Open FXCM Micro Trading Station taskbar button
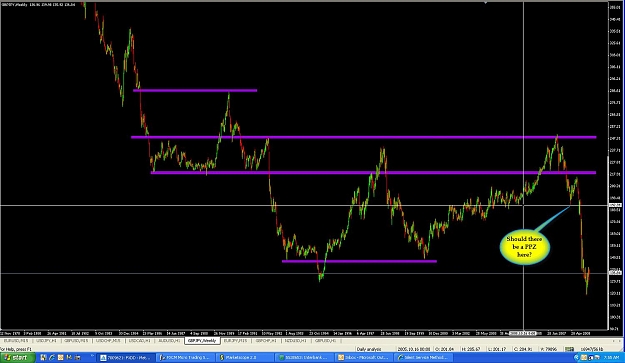Image resolution: width=625 pixels, height=363 pixels. pos(185,357)
